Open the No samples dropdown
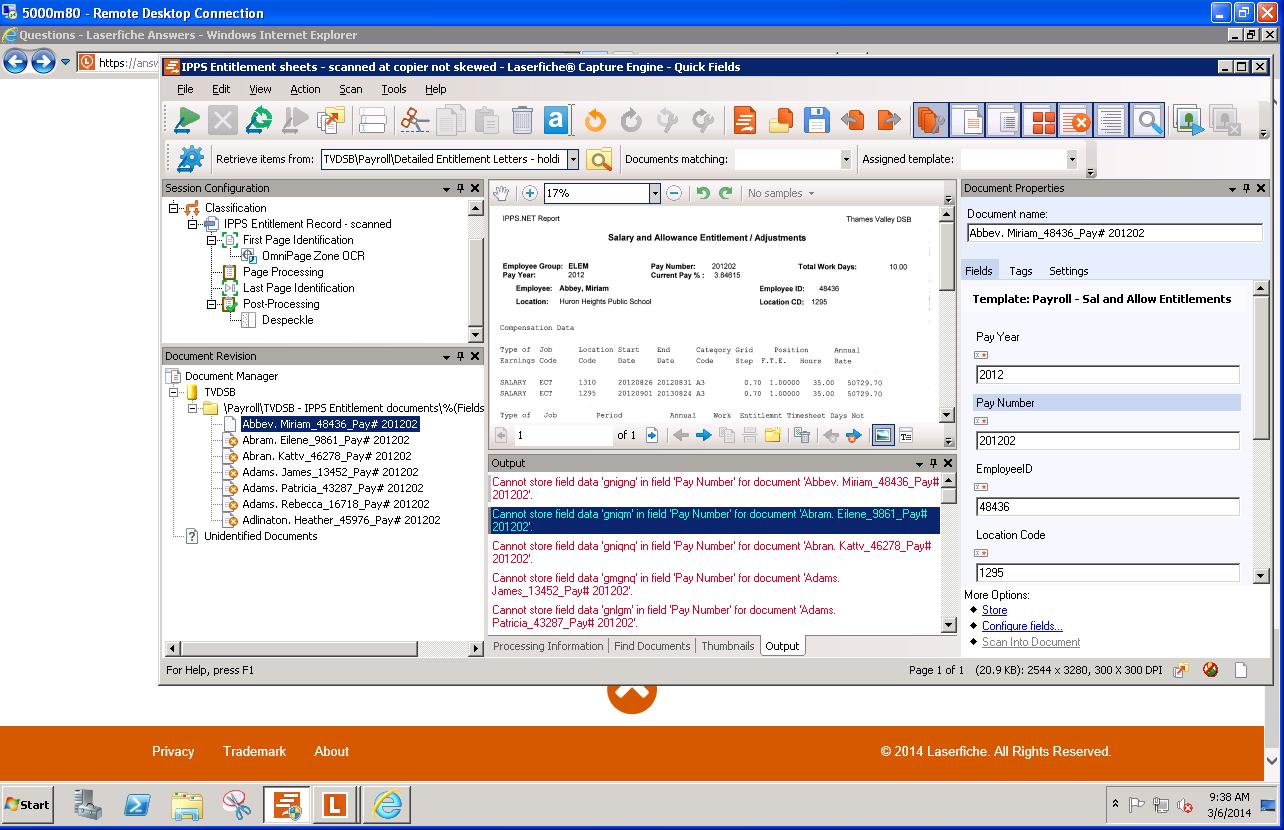Screen dimensions: 1284x830 (781, 193)
